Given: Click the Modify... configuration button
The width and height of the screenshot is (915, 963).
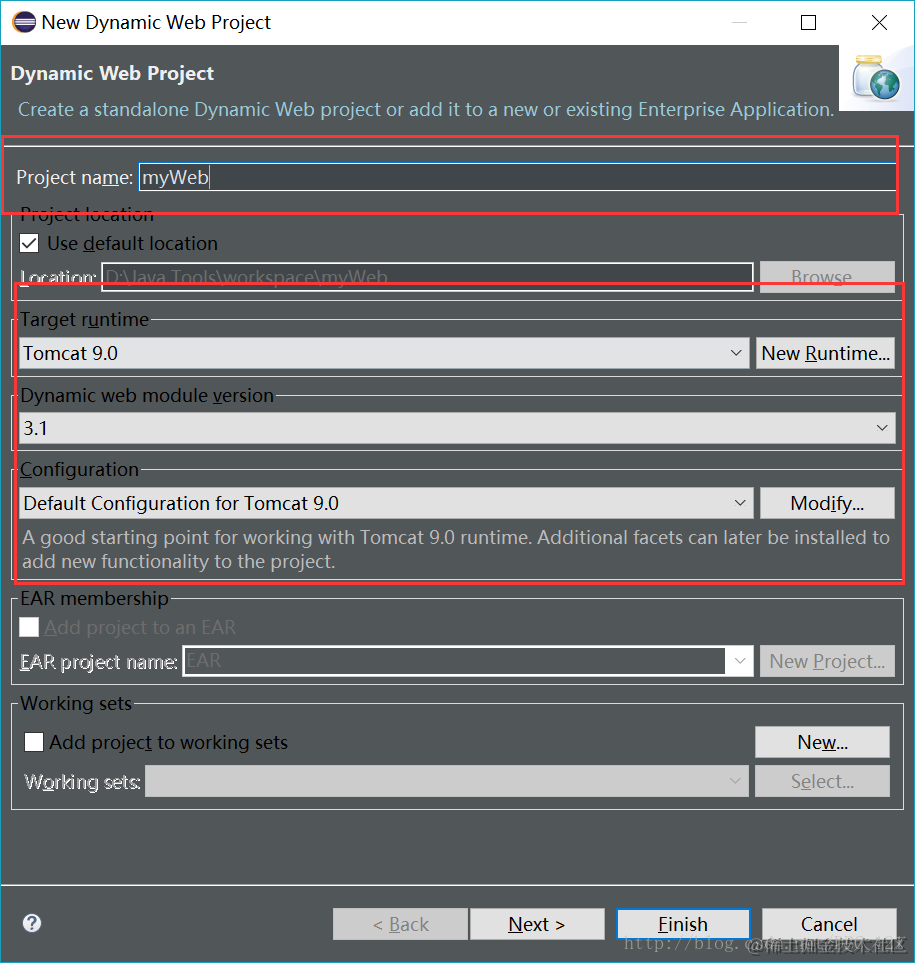Looking at the screenshot, I should click(x=827, y=503).
